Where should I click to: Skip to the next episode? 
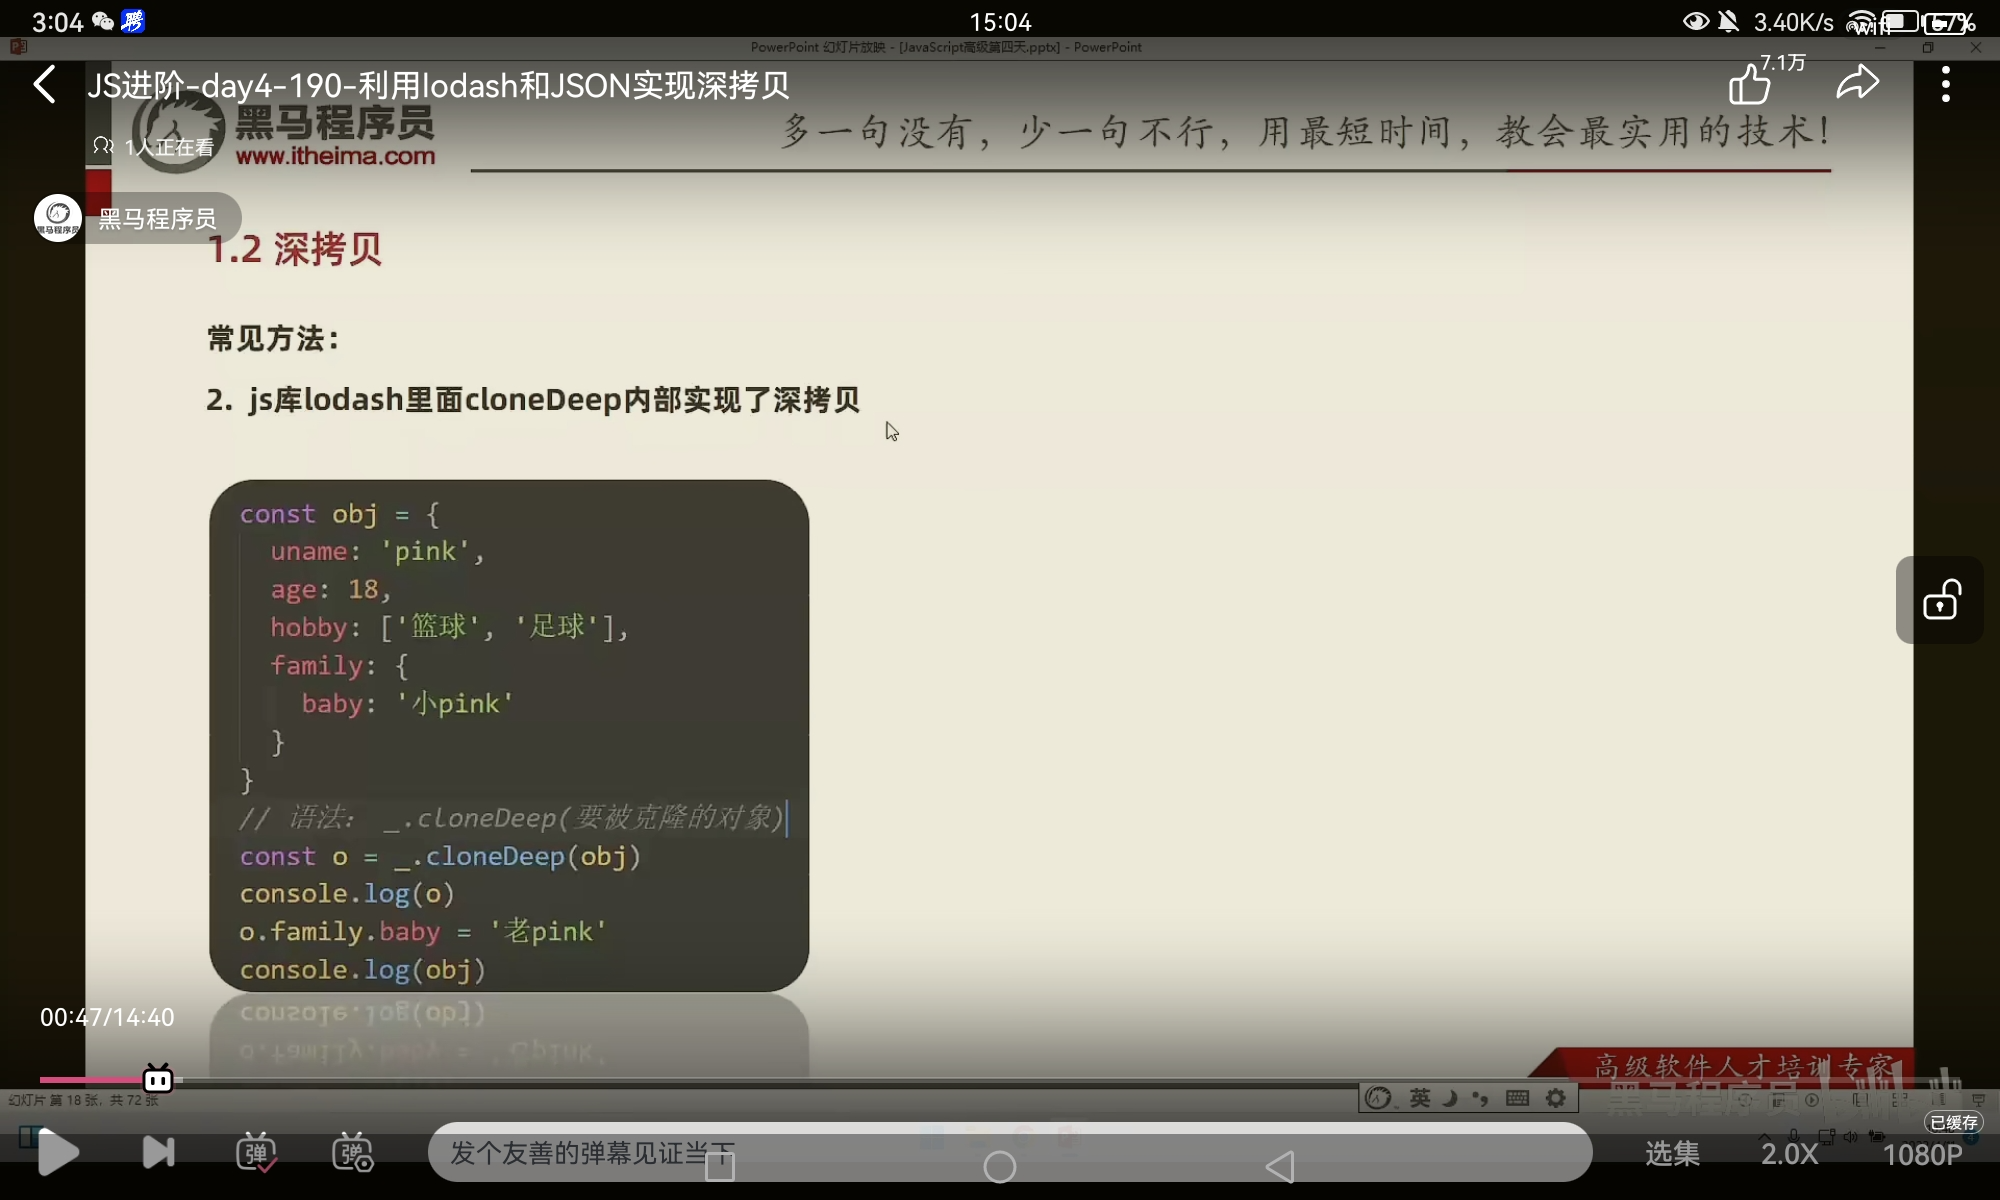pos(158,1153)
